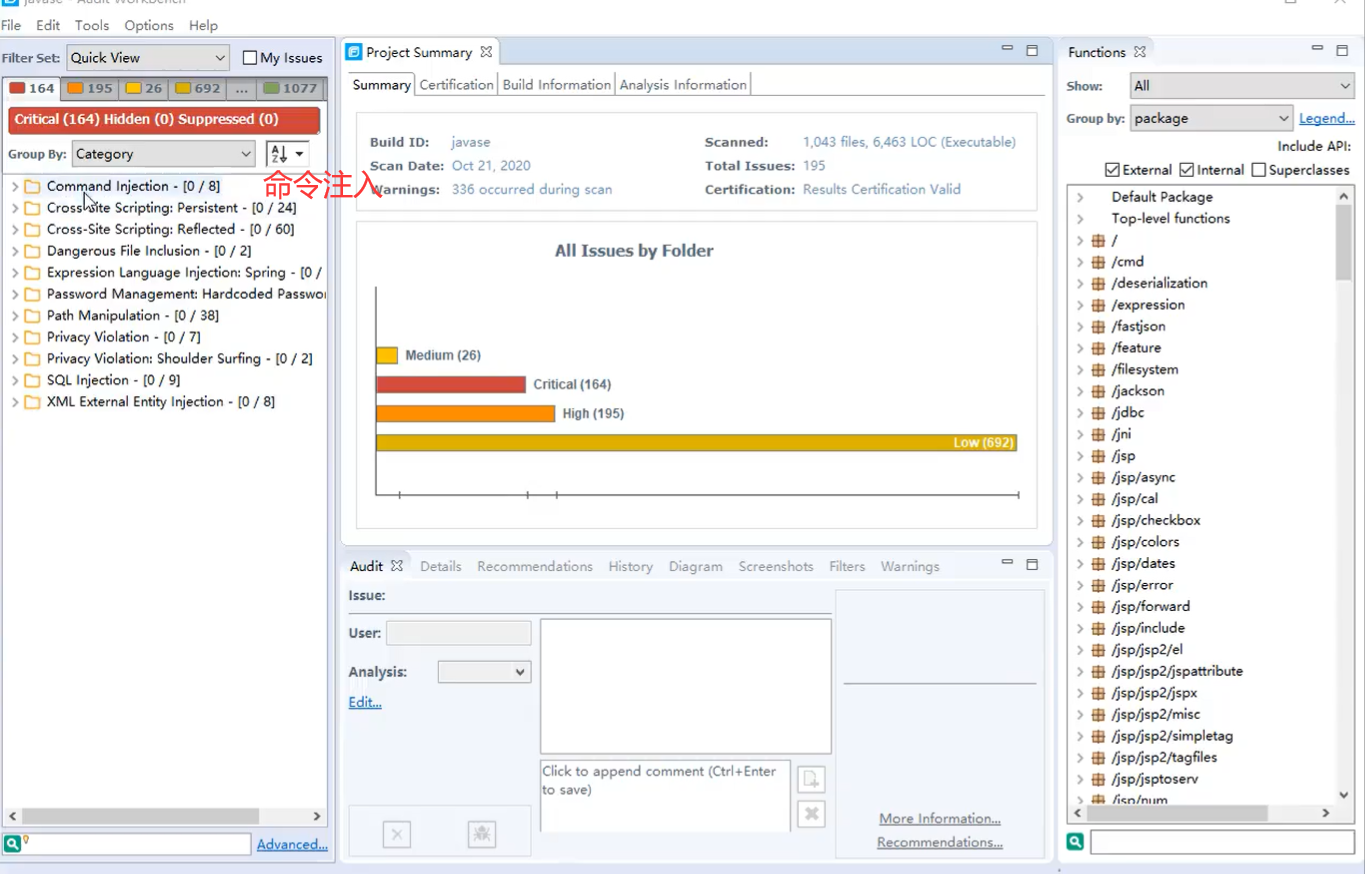Click the Edit... link under Analysis

click(x=365, y=702)
